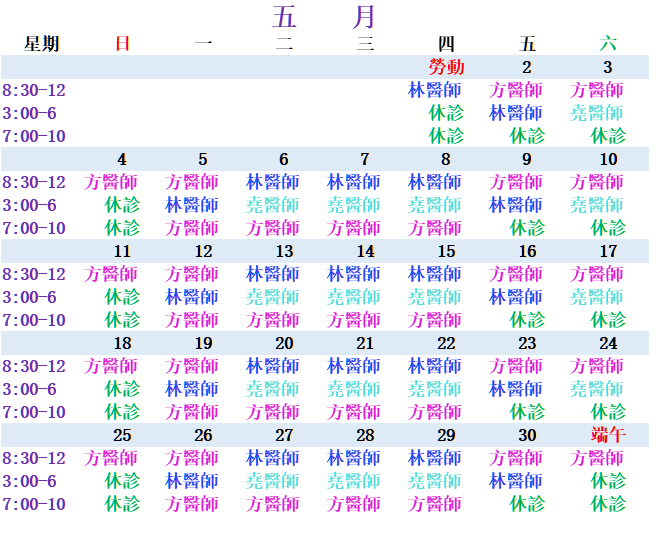658x540 pixels.
Task: Select 林醫師 morning slot on day 13
Action: click(x=272, y=274)
